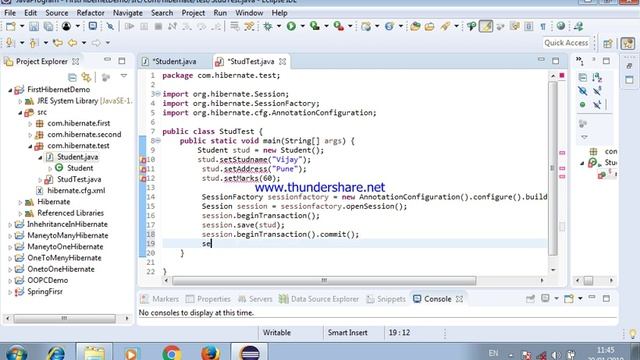This screenshot has height=360, width=640.
Task: Click the editor vertical scrollbar
Action: (x=553, y=168)
